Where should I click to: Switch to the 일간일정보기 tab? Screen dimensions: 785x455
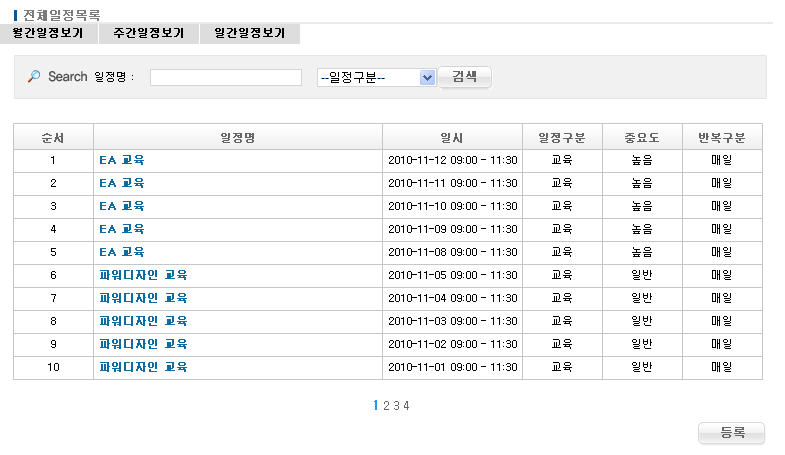coord(249,33)
